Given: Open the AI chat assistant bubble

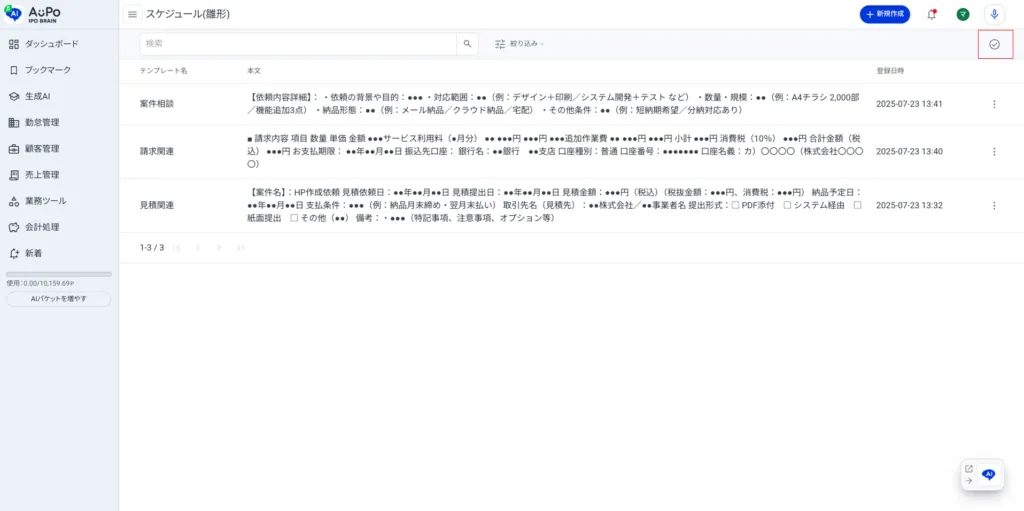Looking at the screenshot, I should click(989, 474).
